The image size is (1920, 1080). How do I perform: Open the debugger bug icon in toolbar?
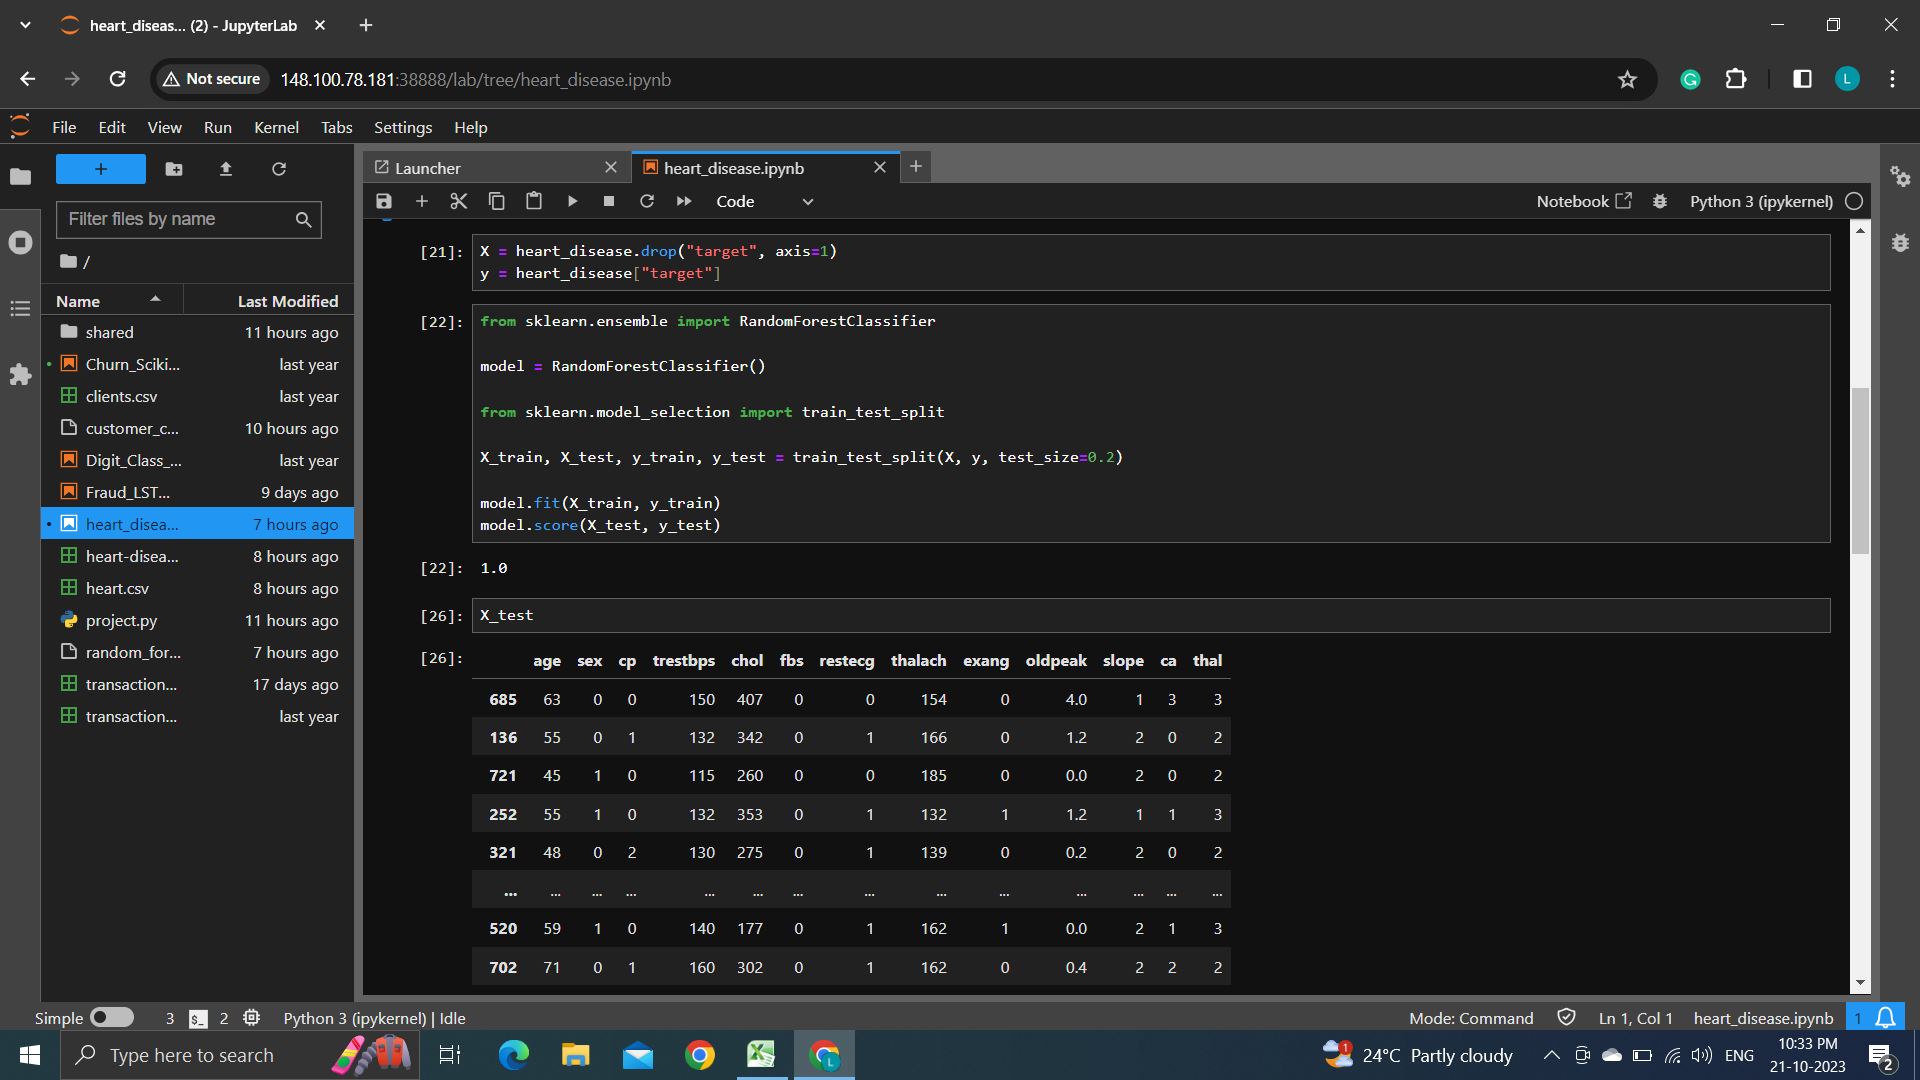tap(1660, 201)
